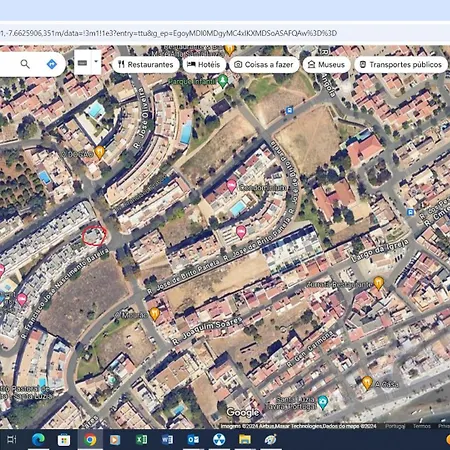
Task: Click the search magnifier icon
Action: pos(25,63)
